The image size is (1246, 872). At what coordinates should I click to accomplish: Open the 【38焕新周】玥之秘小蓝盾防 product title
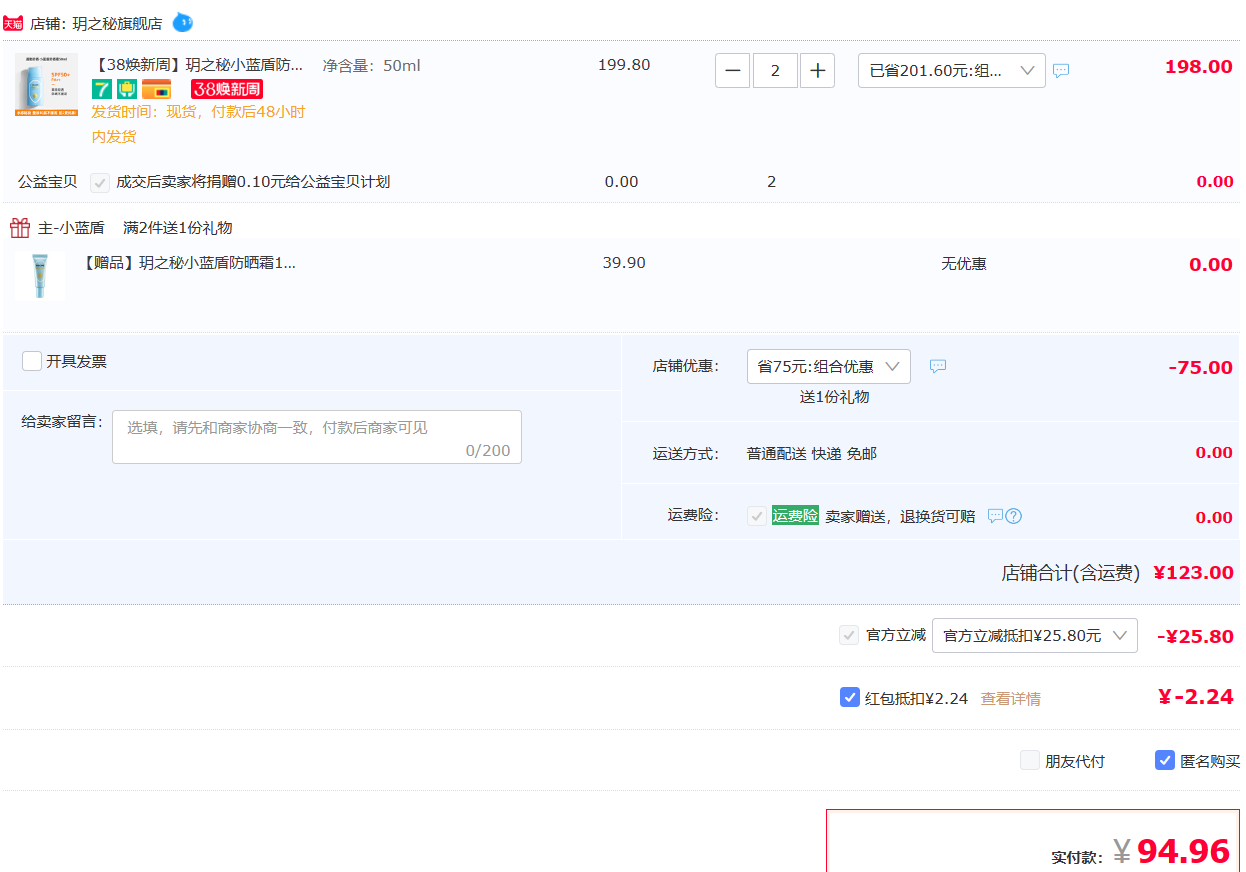click(197, 65)
